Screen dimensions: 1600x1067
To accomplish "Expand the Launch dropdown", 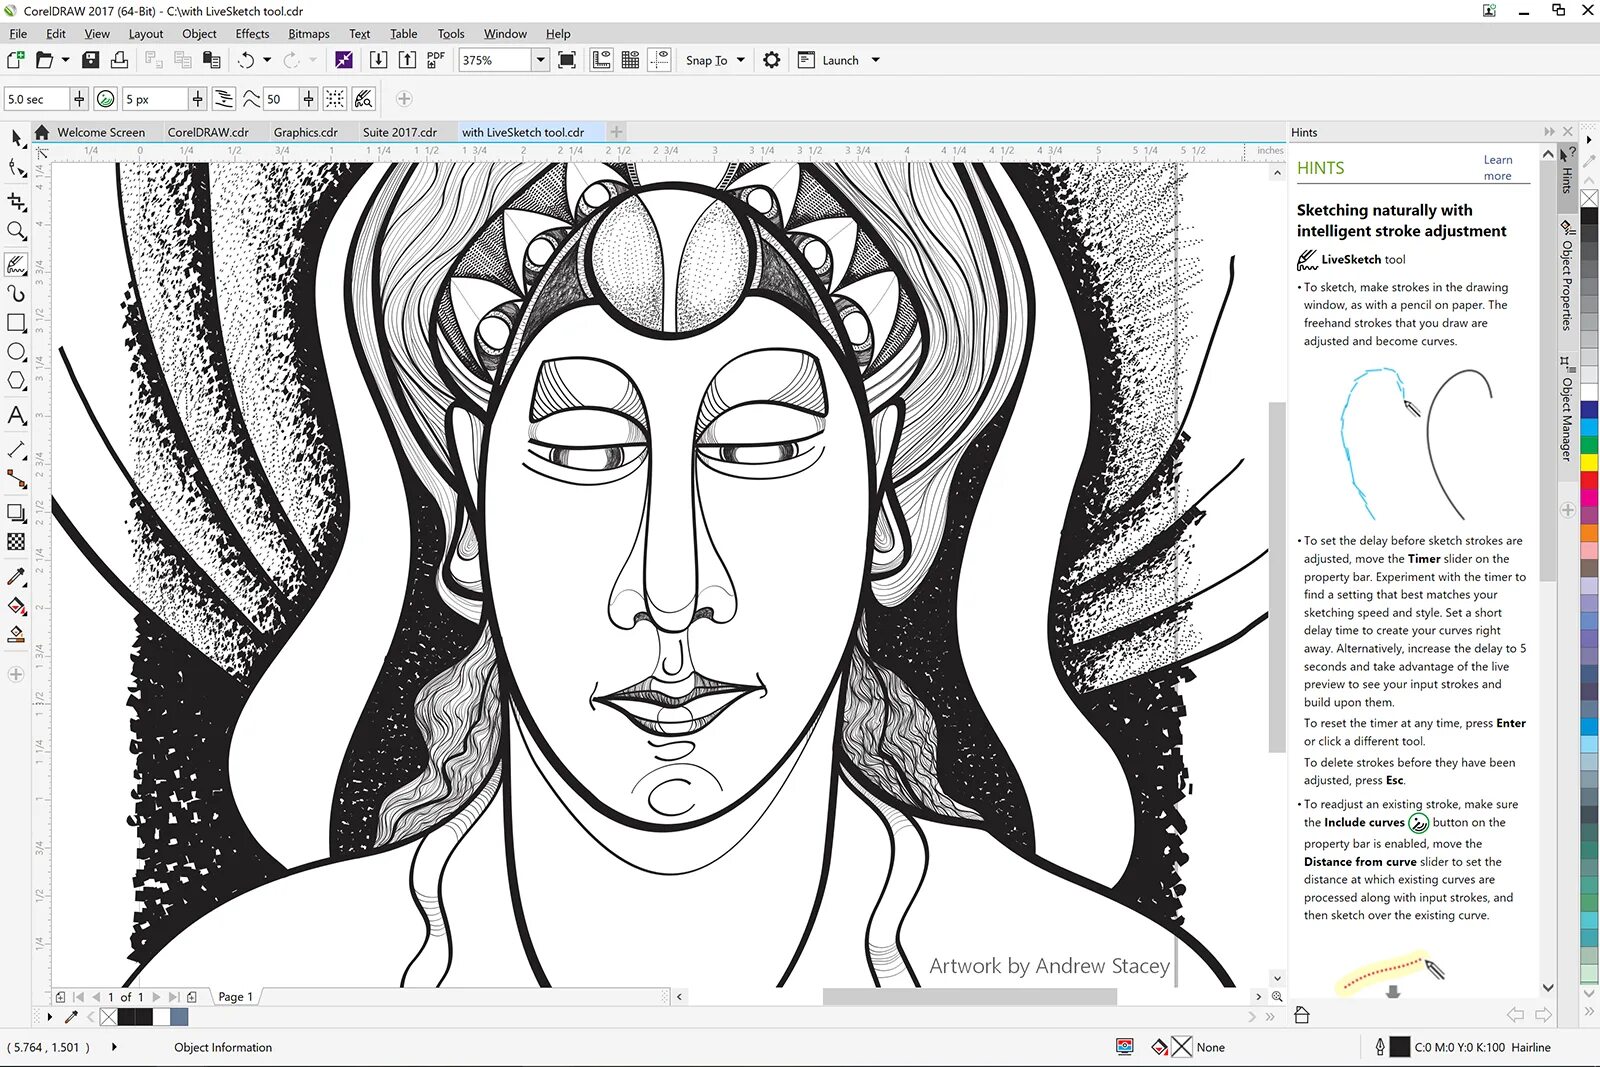I will click(875, 60).
